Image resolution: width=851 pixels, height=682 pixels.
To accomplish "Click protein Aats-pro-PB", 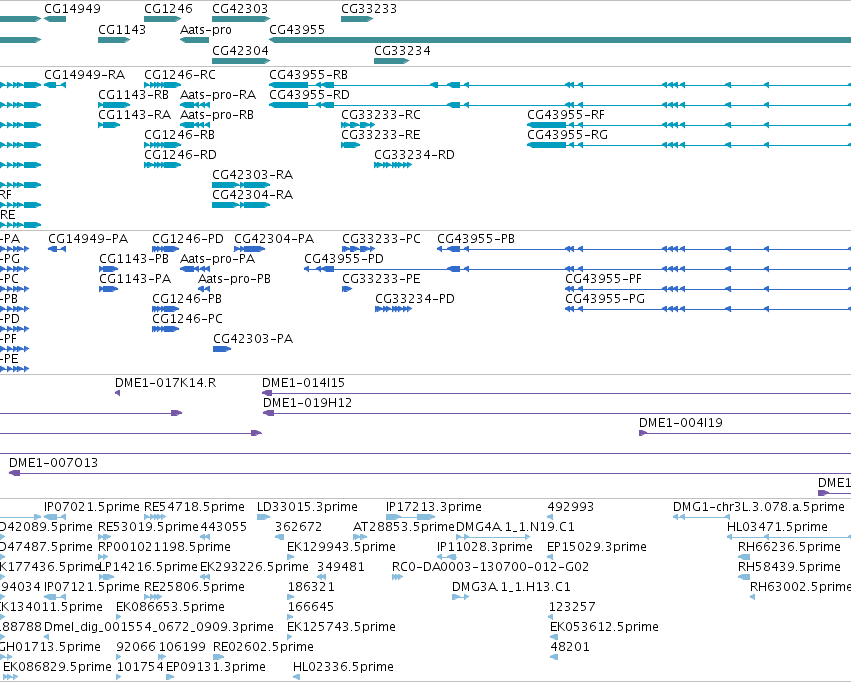I will 234,279.
